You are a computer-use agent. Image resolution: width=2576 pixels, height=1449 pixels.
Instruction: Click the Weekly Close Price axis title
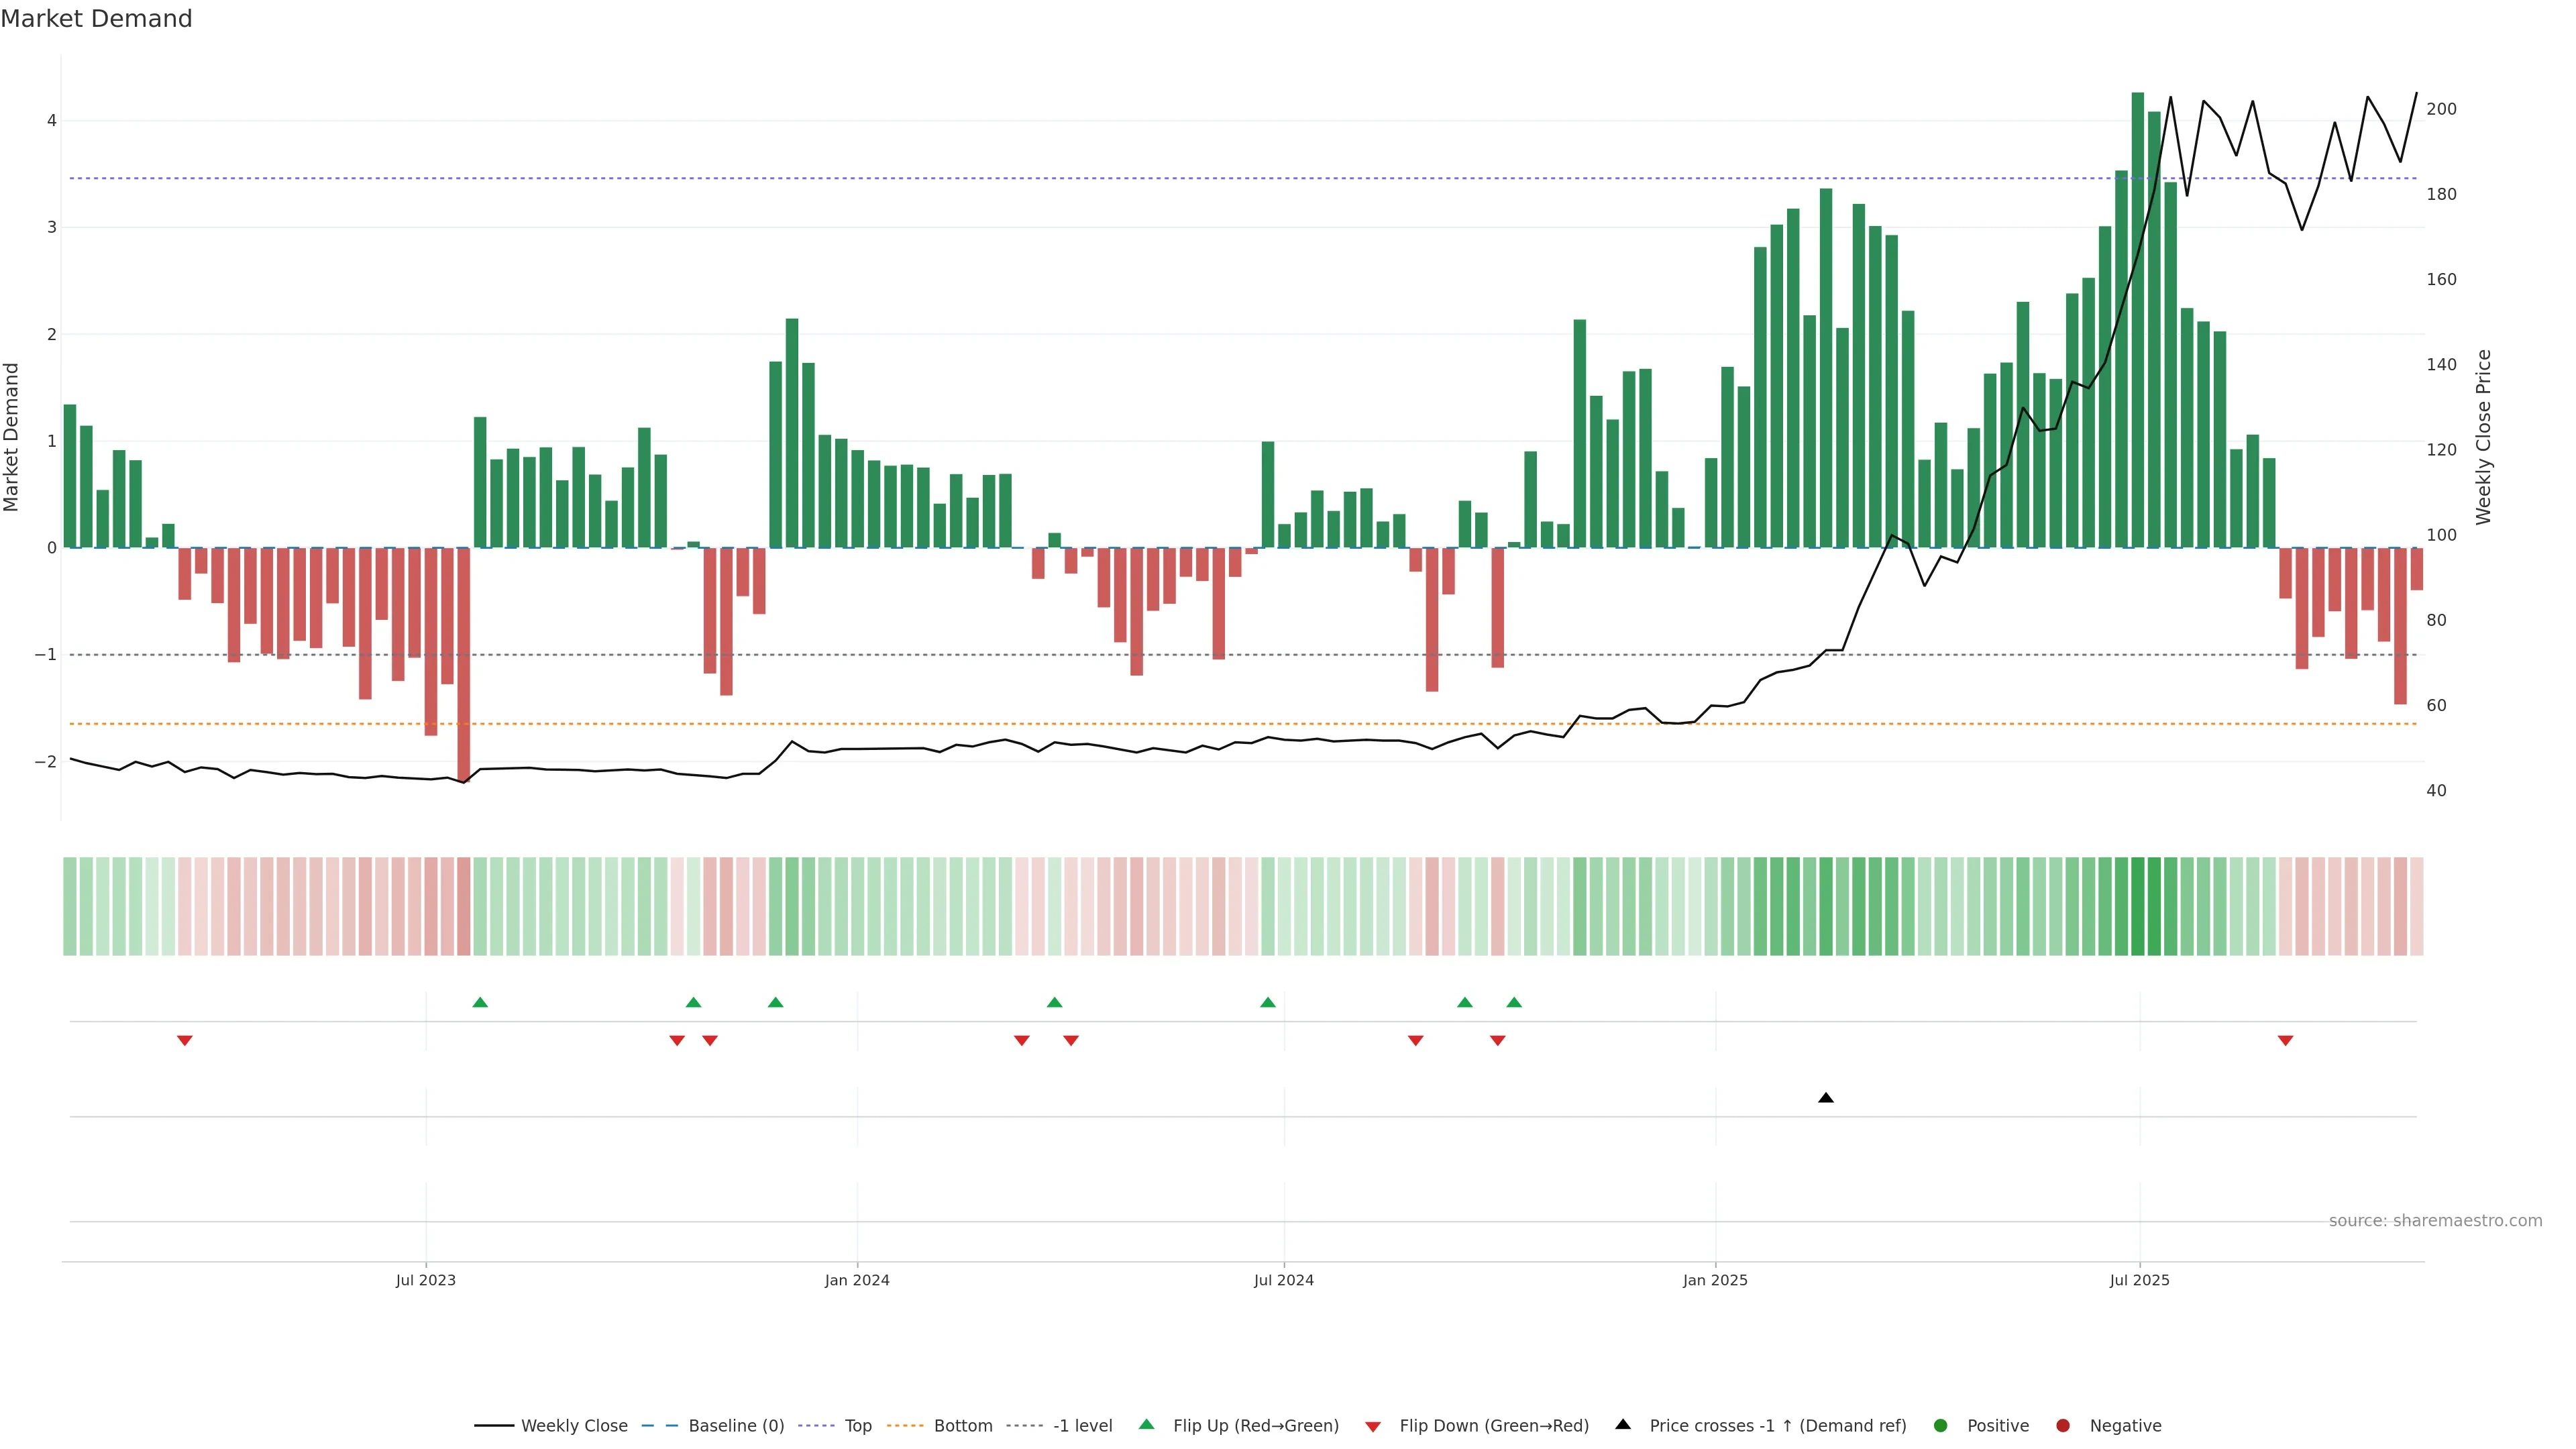2484,437
